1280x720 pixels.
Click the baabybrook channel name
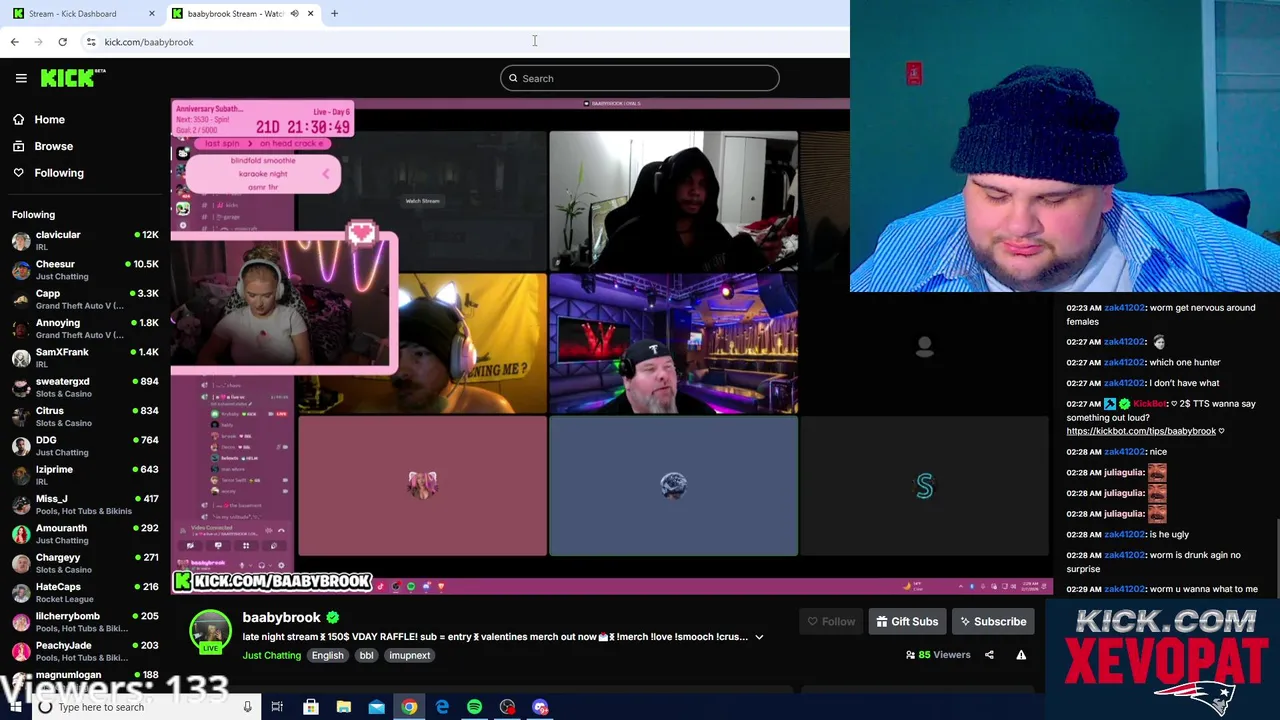coord(281,618)
